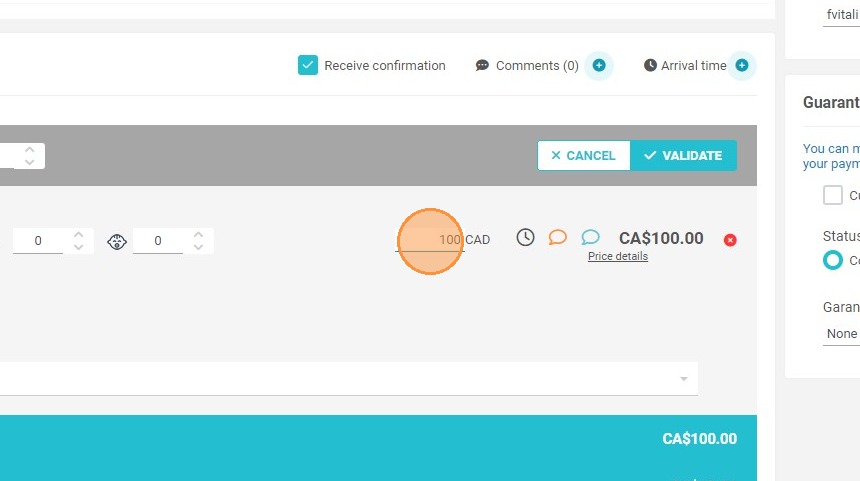The image size is (860, 481).
Task: Add arrival time with the plus icon
Action: 742,65
